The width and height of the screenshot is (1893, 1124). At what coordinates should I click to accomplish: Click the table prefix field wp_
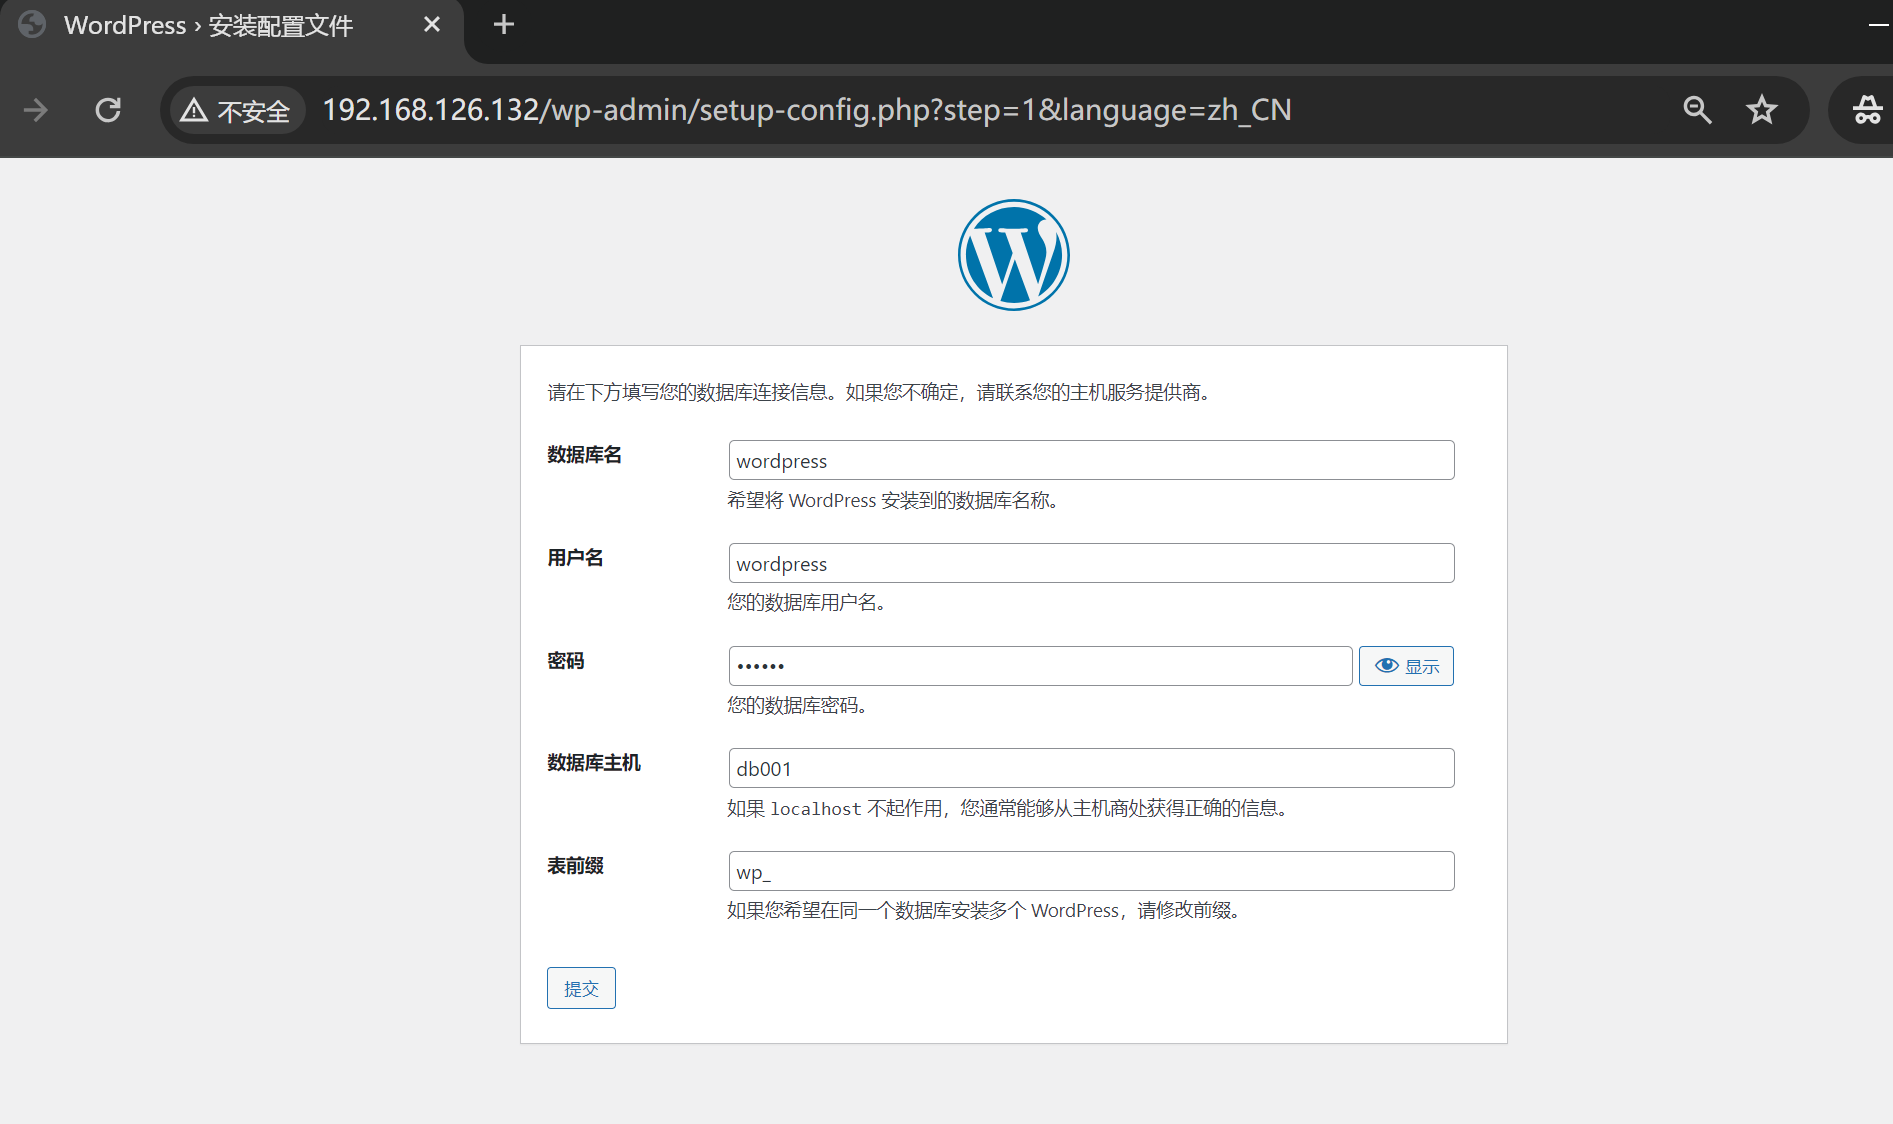pos(1091,871)
